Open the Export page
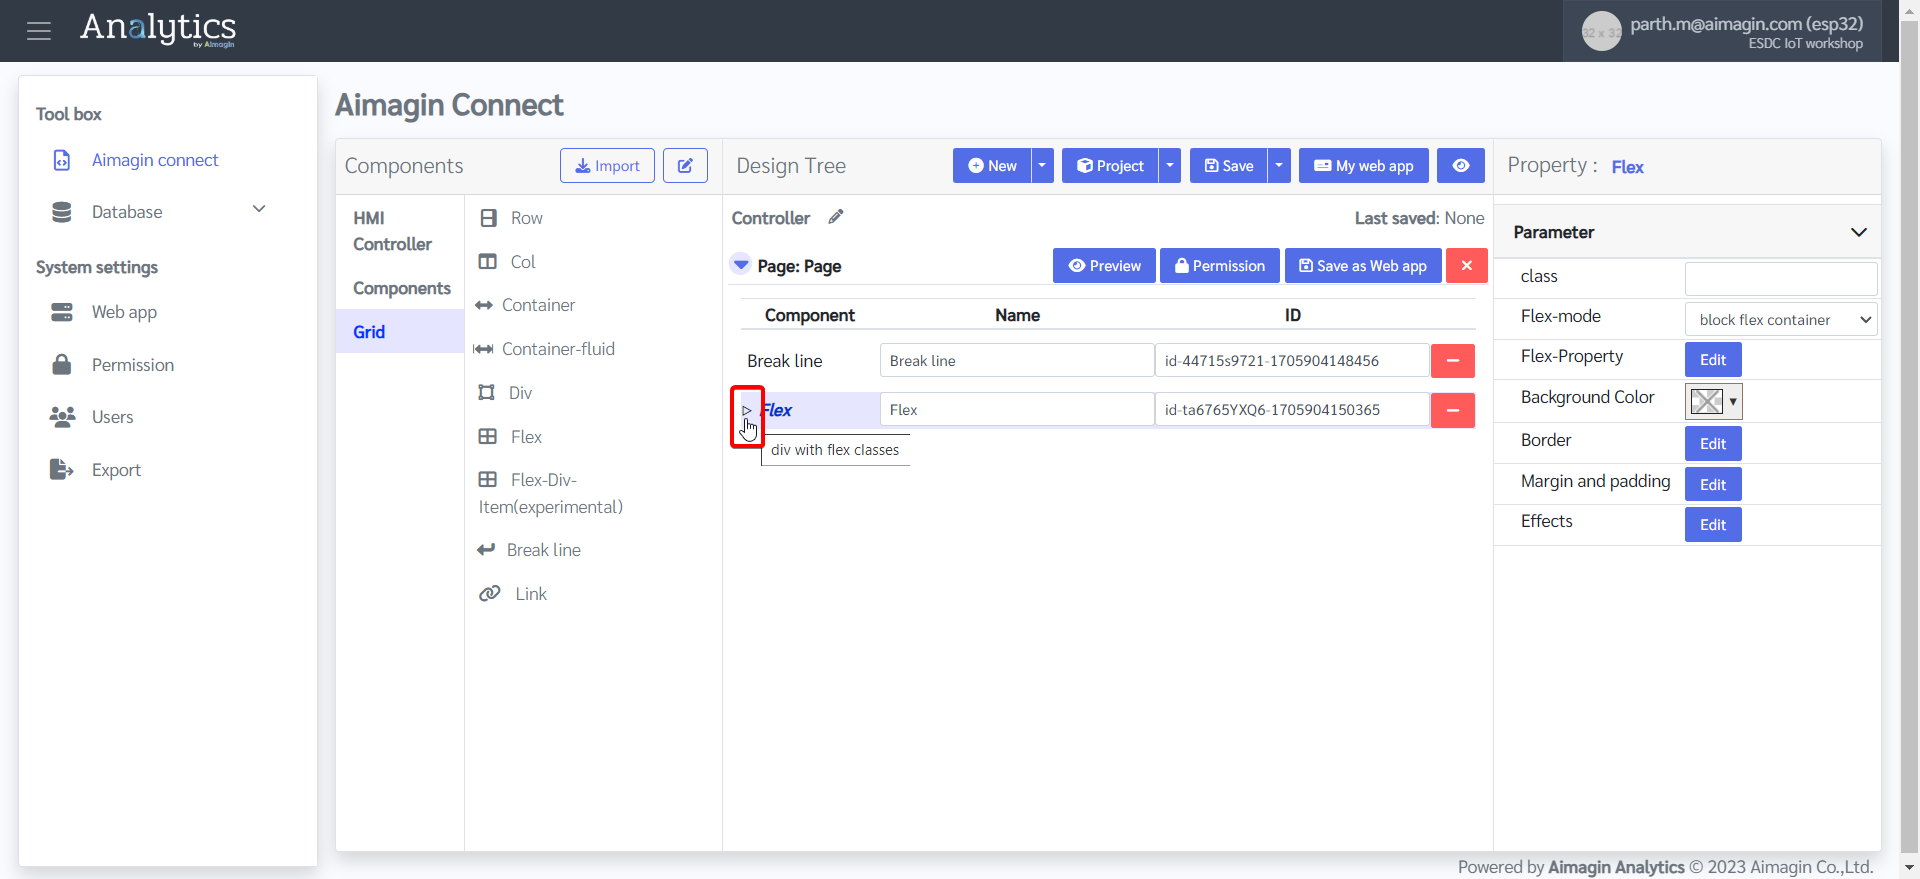1920x879 pixels. [116, 470]
